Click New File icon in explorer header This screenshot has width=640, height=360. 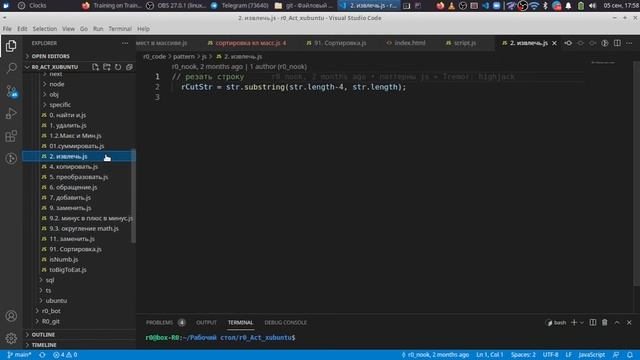tap(95, 67)
